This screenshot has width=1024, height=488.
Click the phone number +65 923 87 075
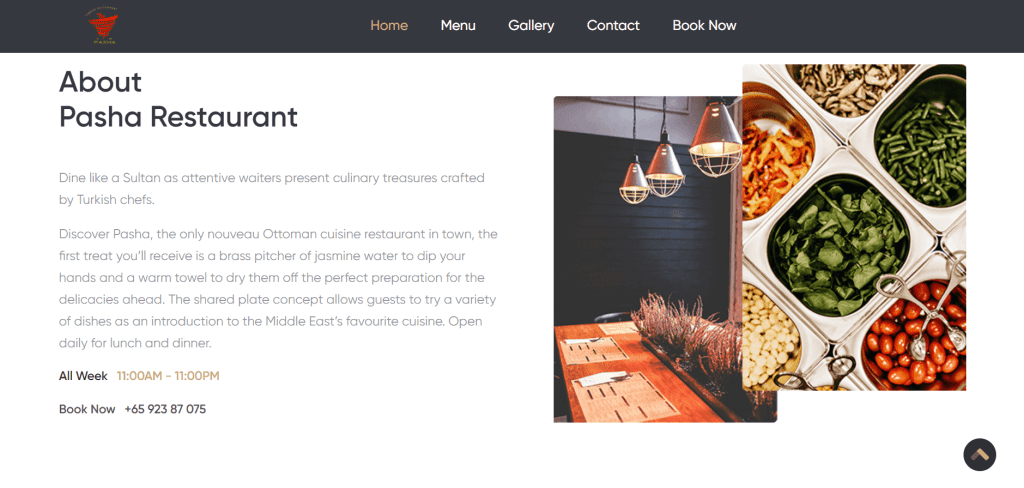(165, 409)
